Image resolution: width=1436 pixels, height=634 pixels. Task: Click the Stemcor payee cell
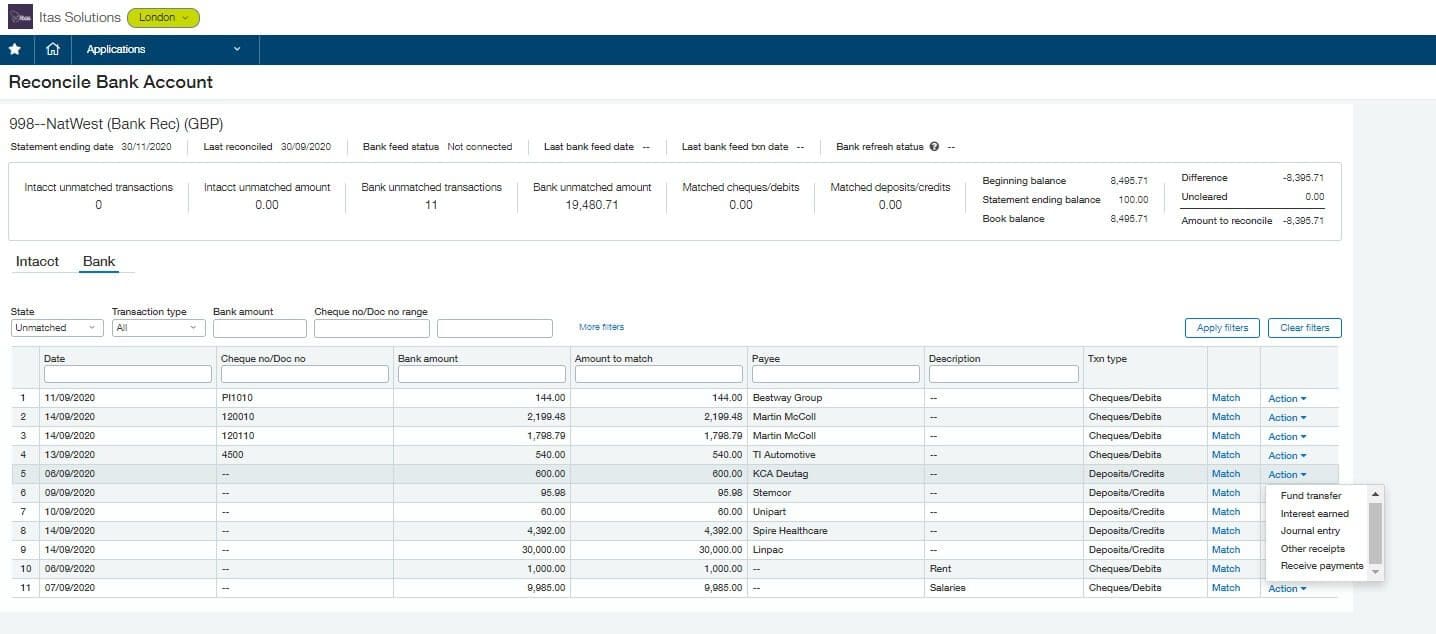(x=771, y=493)
